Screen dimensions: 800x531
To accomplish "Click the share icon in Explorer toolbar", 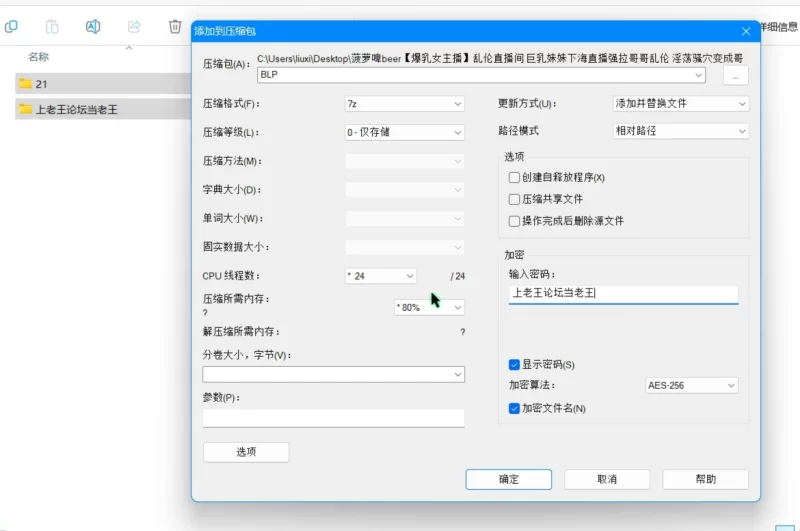I will tap(134, 26).
